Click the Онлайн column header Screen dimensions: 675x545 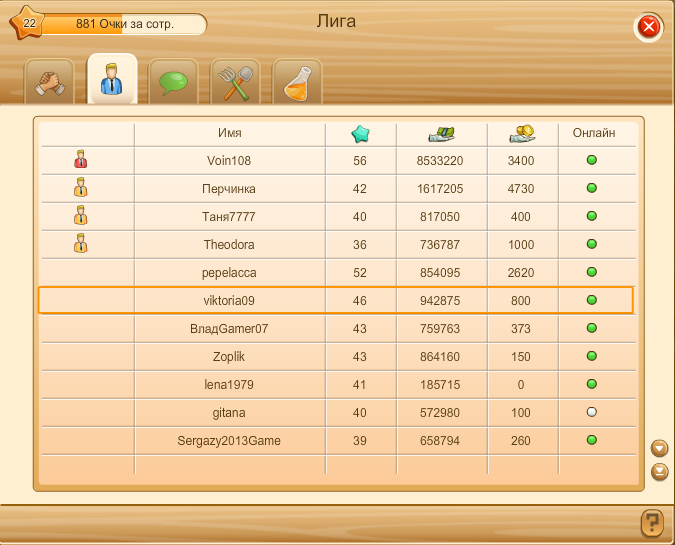coord(594,133)
